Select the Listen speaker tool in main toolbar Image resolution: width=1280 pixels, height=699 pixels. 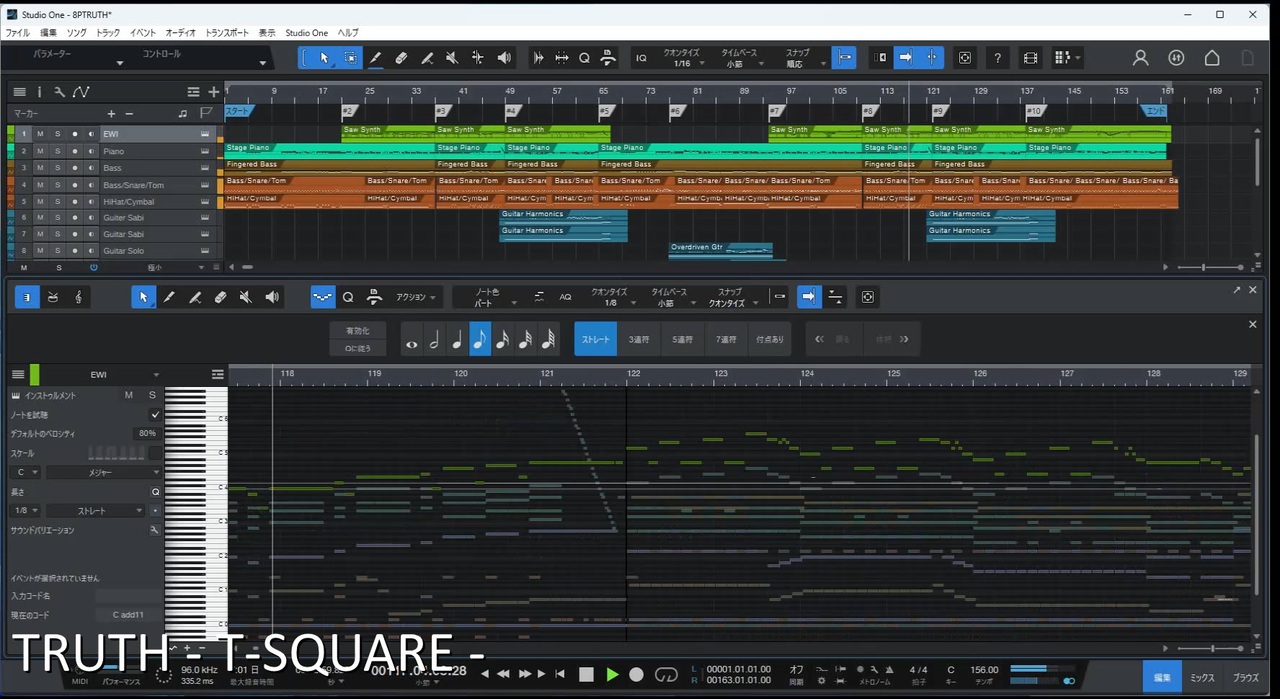[504, 58]
